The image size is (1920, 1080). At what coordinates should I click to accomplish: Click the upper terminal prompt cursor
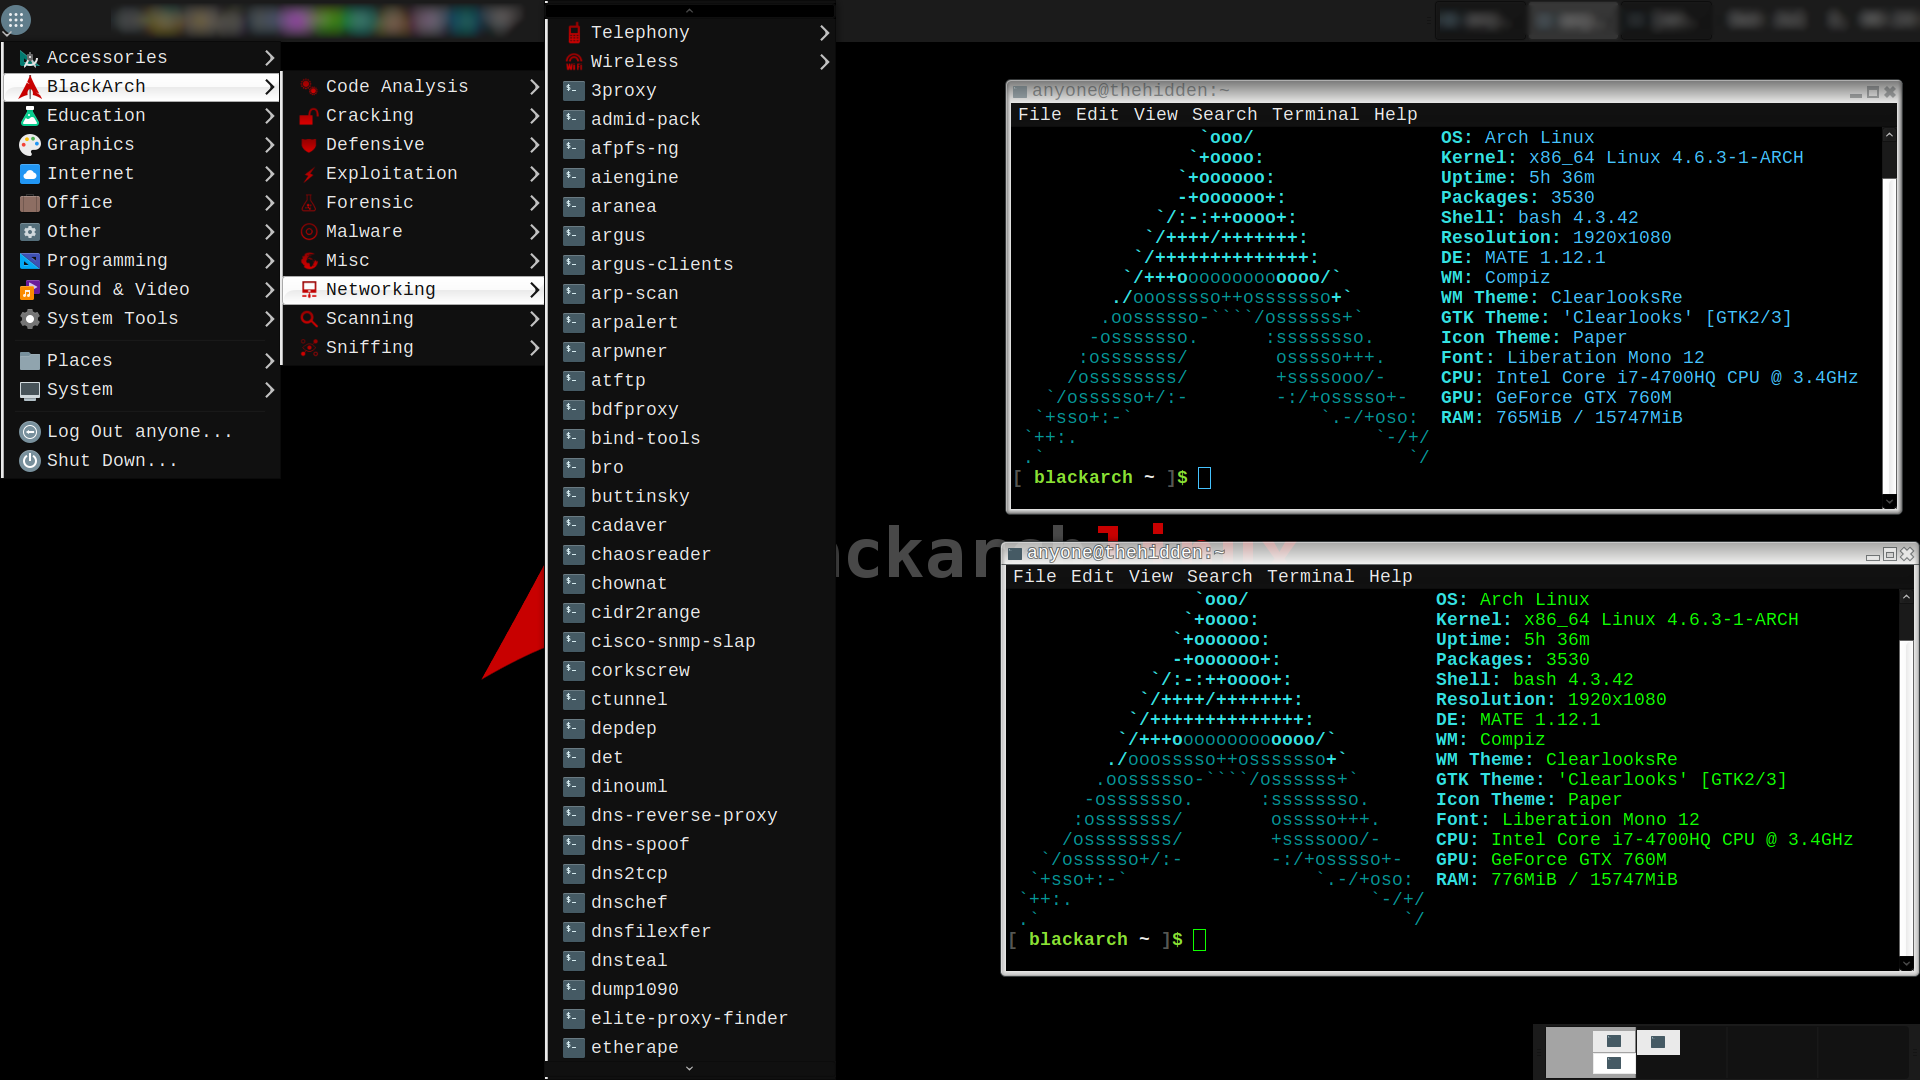point(1204,478)
